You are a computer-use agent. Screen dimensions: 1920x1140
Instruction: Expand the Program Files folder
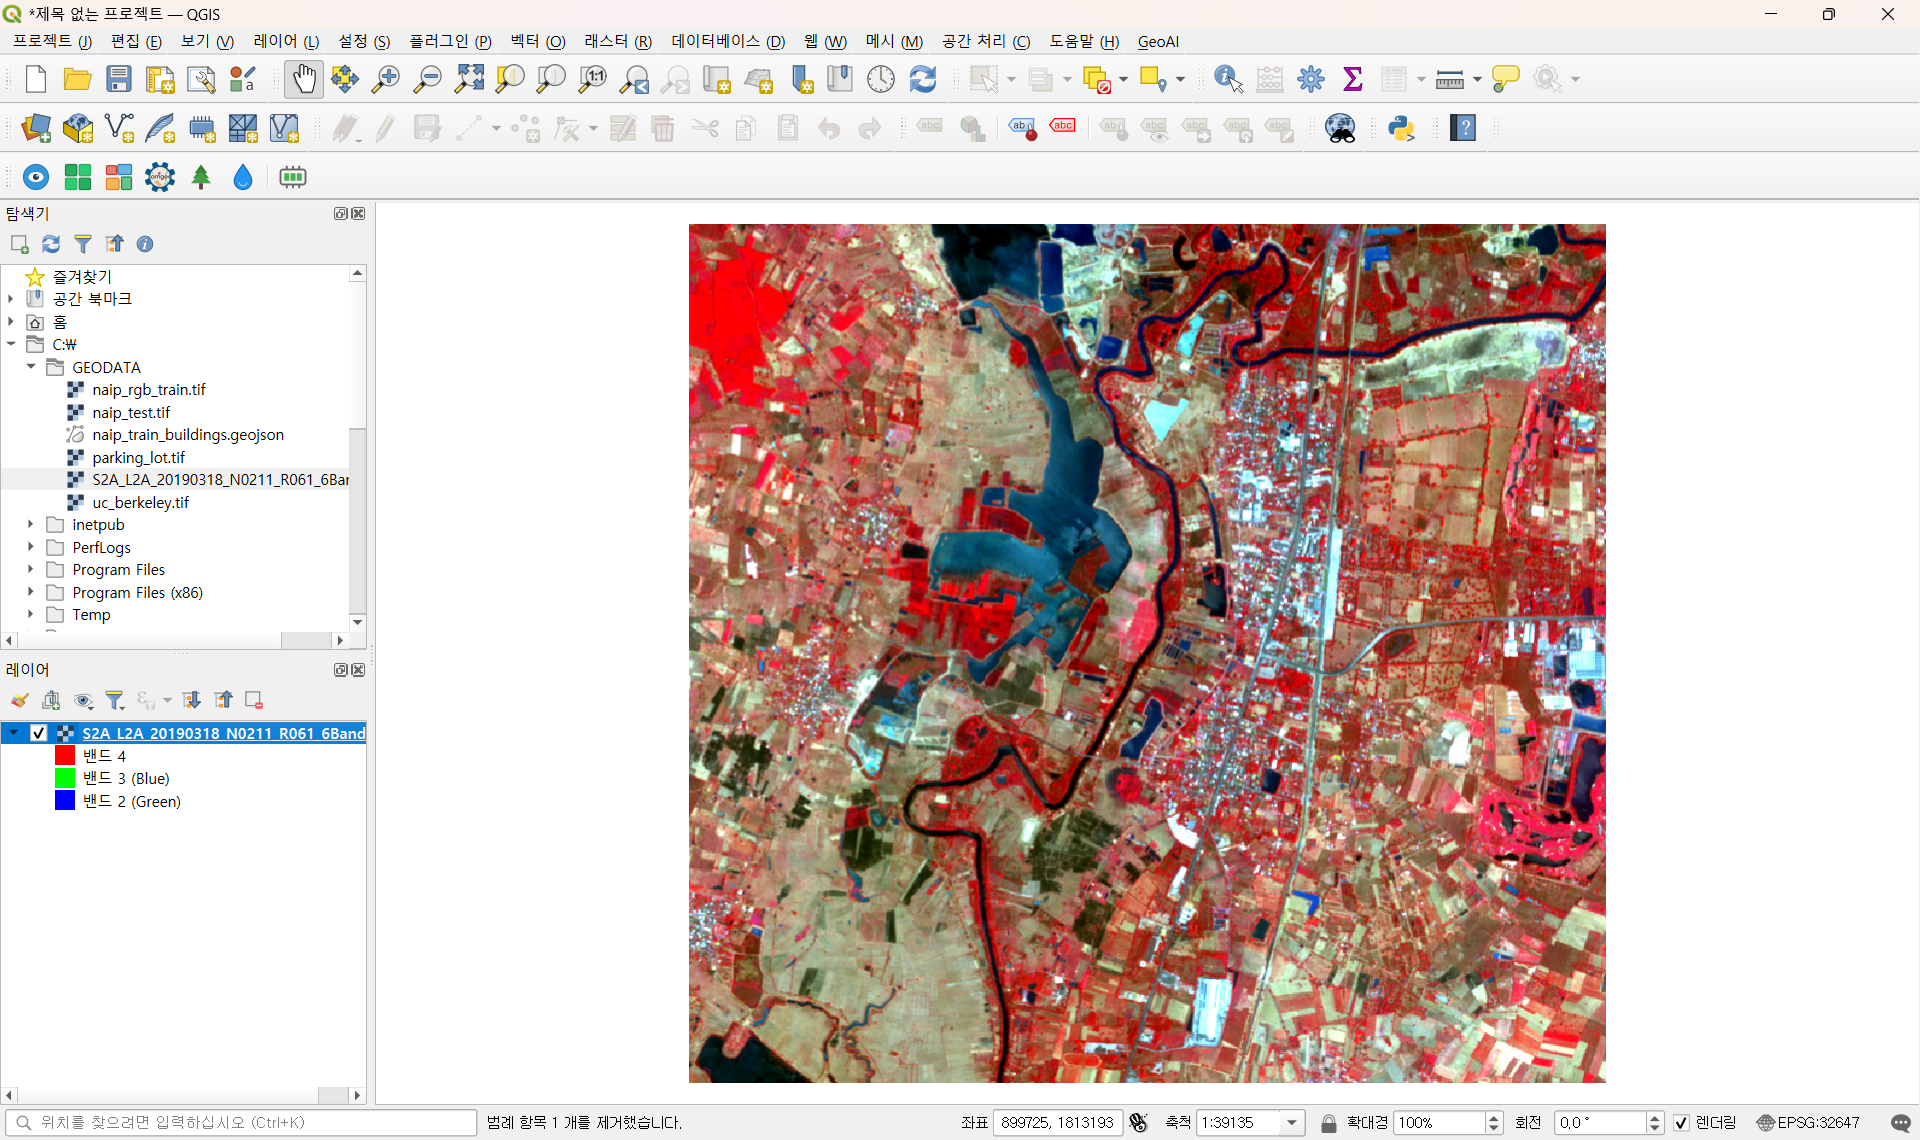click(x=31, y=570)
